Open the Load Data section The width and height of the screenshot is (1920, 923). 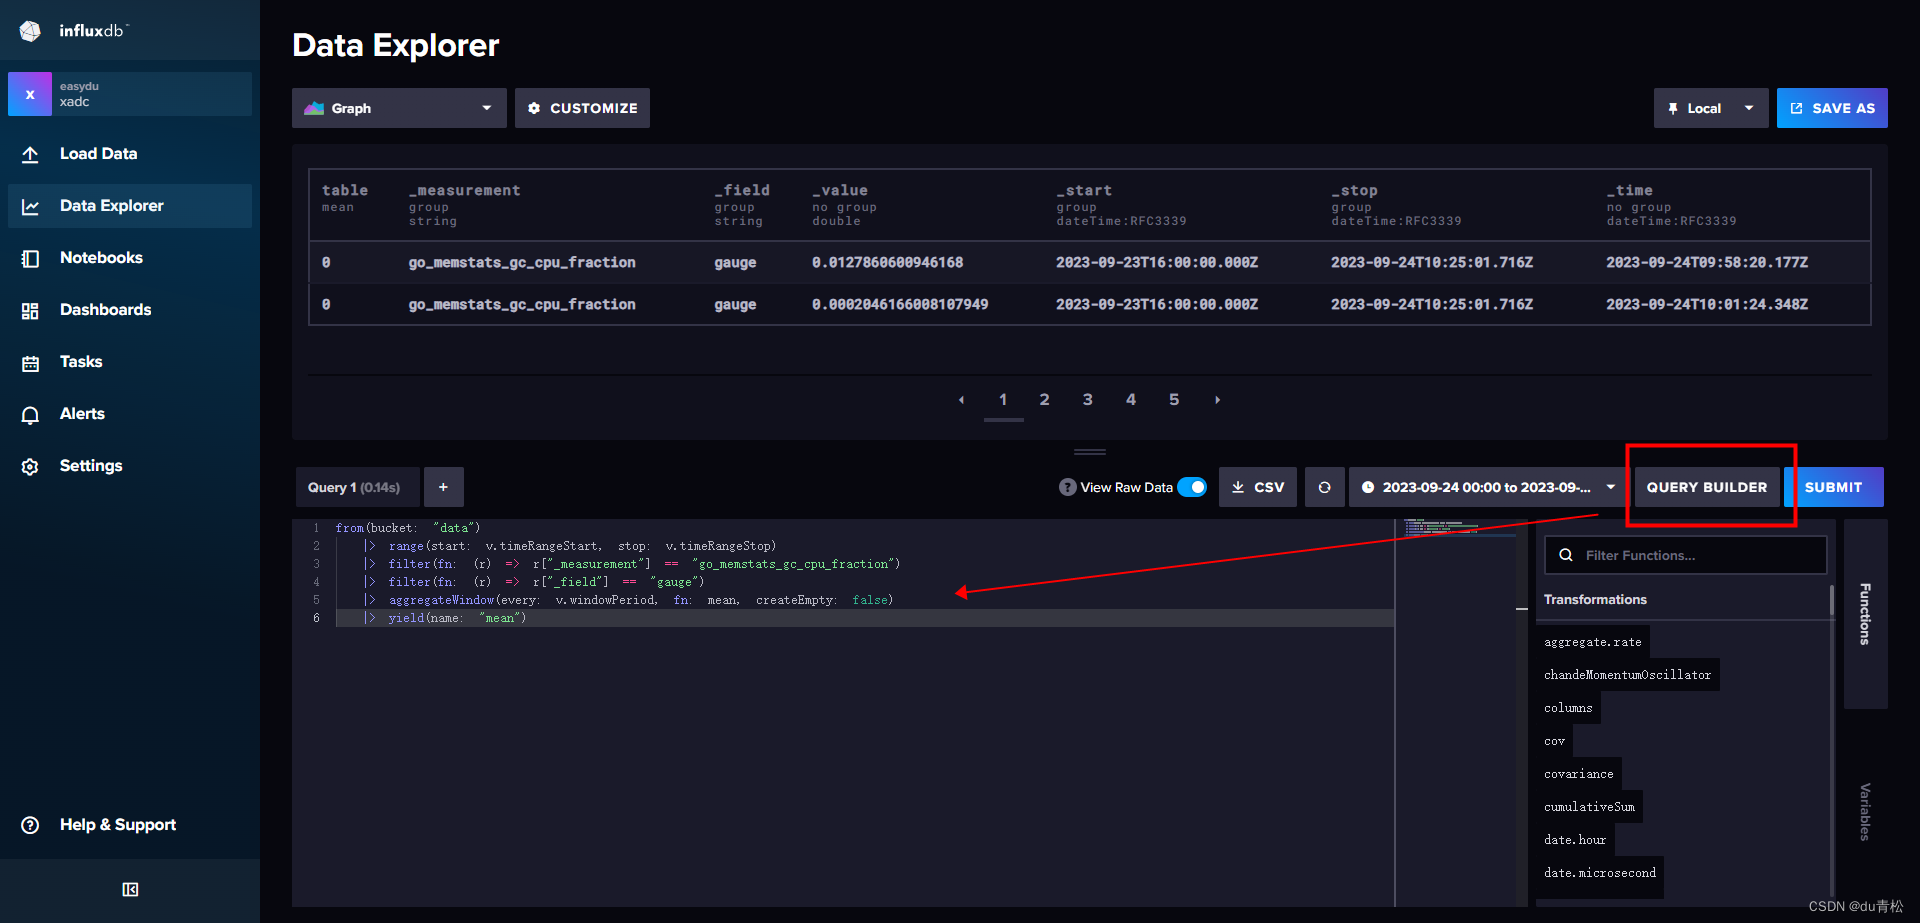98,153
